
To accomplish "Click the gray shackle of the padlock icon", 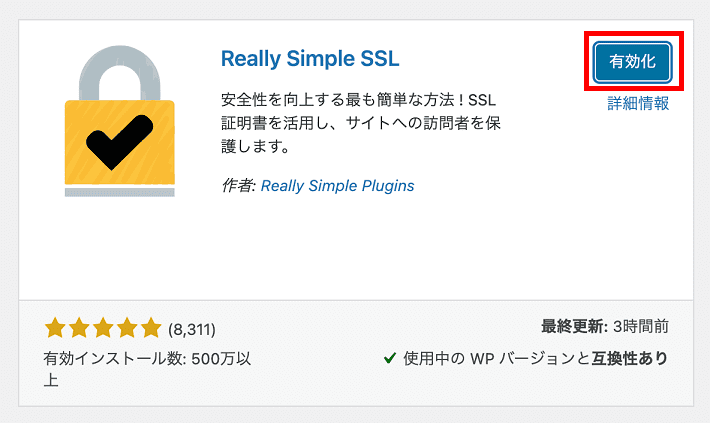I will (120, 73).
